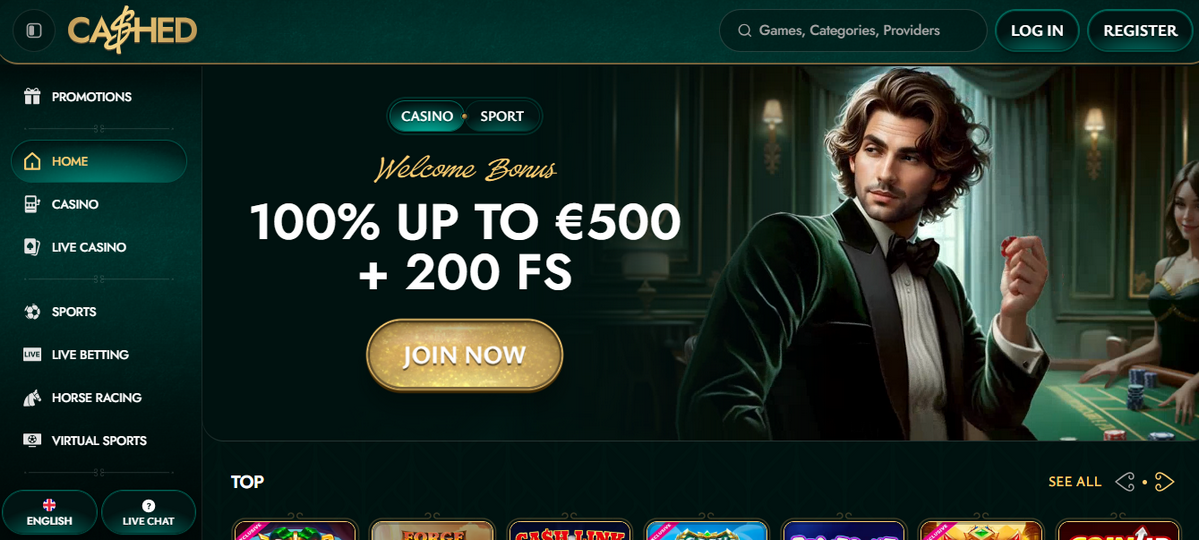Show previous Top games with left arrow
Image resolution: width=1199 pixels, height=540 pixels.
(1125, 482)
